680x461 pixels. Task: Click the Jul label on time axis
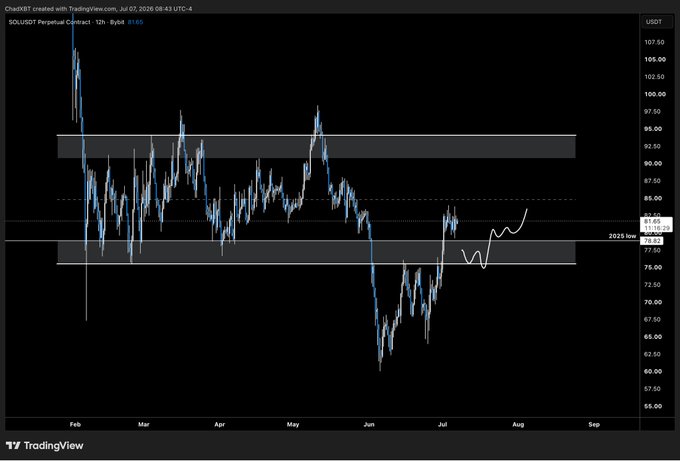[x=443, y=425]
